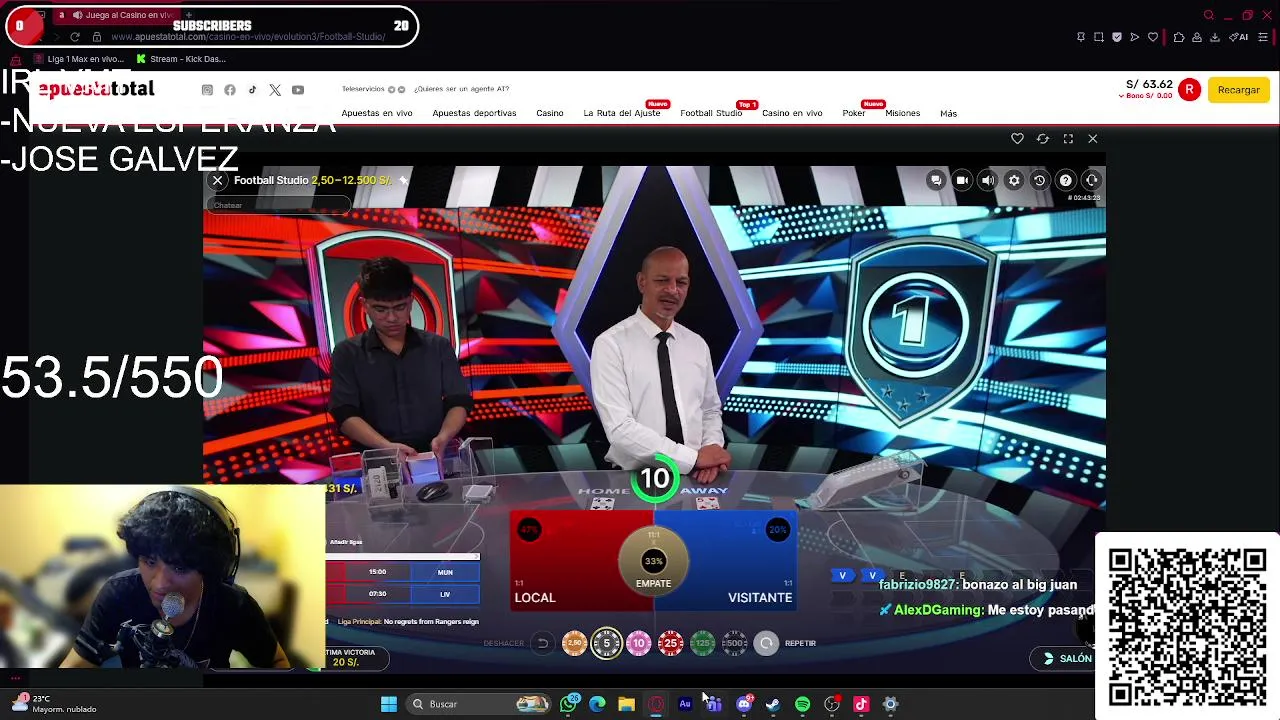Select the 5 chip
This screenshot has height=720, width=1280.
[x=606, y=643]
